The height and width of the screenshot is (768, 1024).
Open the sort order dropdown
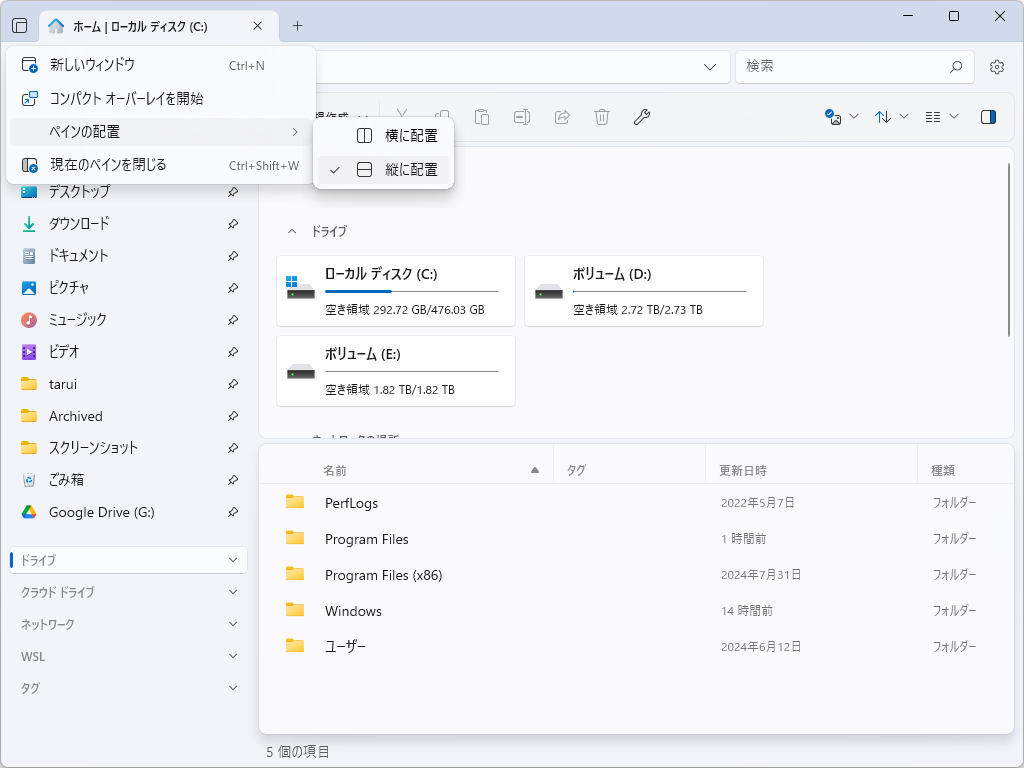[x=892, y=117]
